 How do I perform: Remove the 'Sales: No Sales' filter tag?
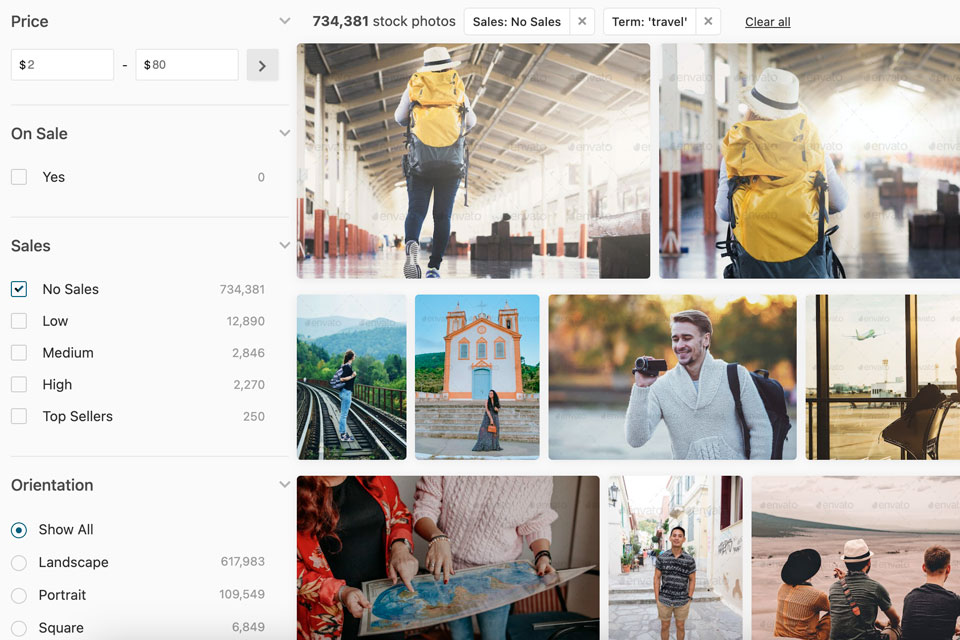pyautogui.click(x=582, y=21)
